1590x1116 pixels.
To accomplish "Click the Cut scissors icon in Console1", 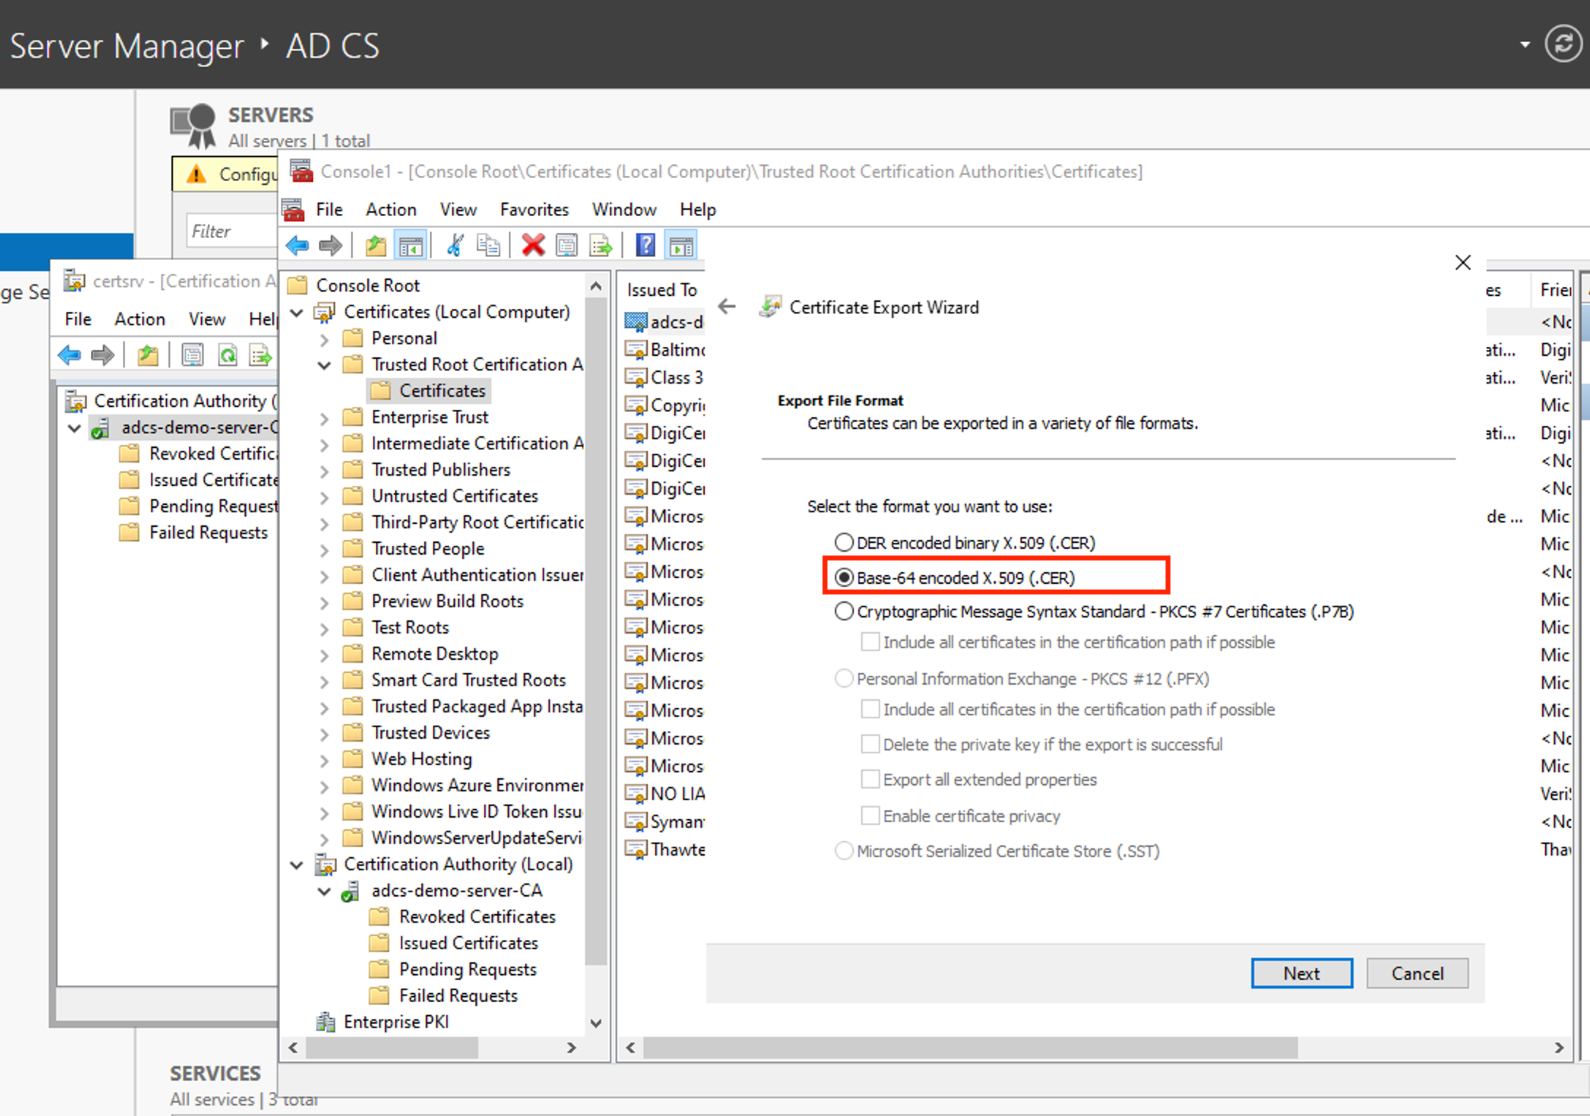I will pos(455,245).
